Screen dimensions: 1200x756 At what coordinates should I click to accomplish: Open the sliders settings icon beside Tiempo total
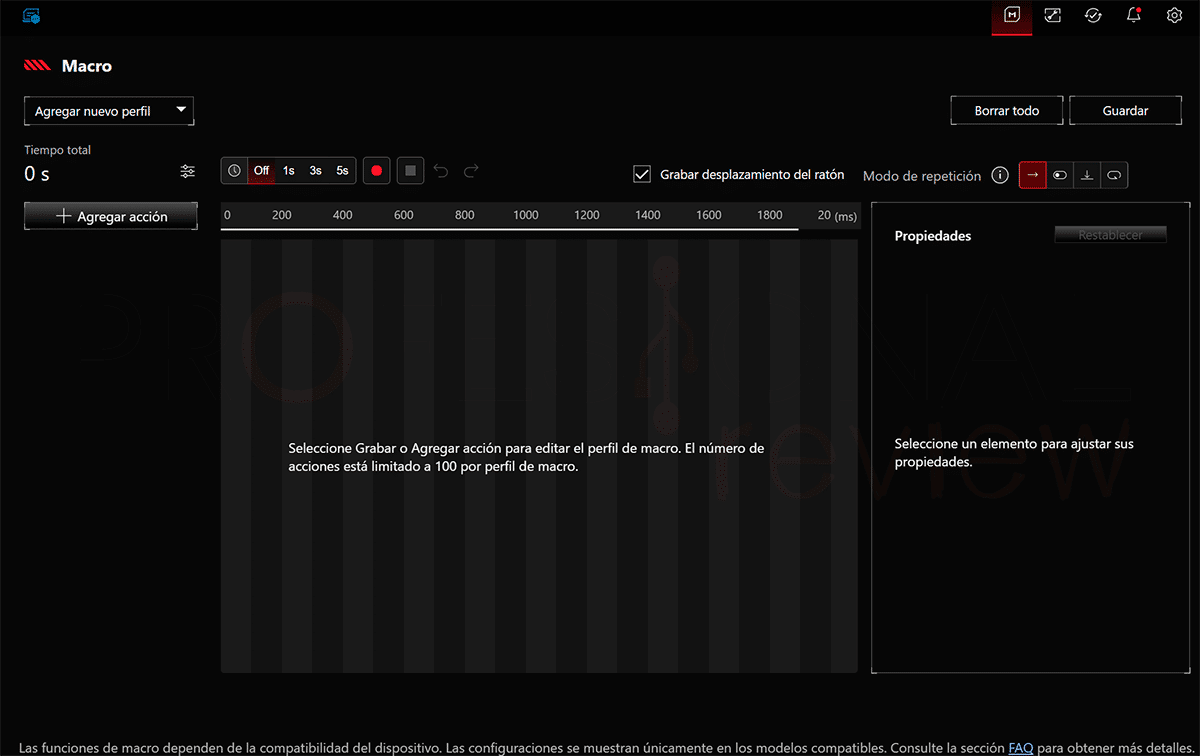pyautogui.click(x=188, y=171)
